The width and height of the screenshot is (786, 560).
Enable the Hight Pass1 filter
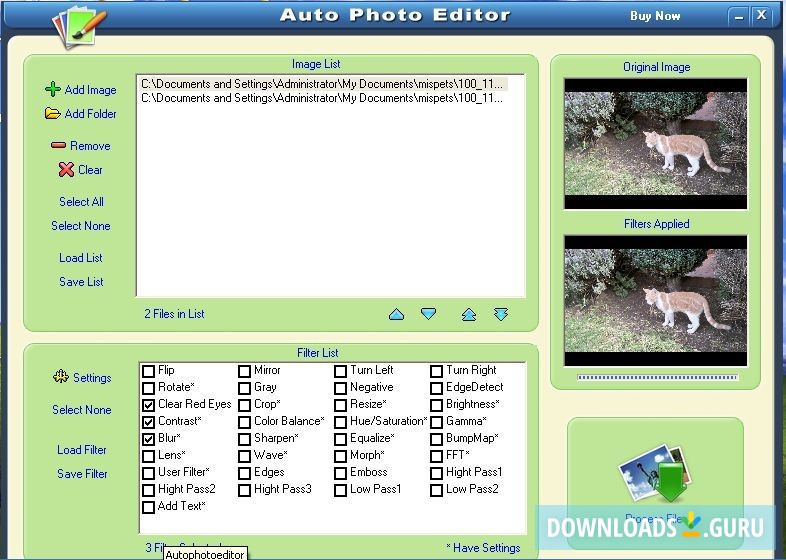tap(437, 473)
